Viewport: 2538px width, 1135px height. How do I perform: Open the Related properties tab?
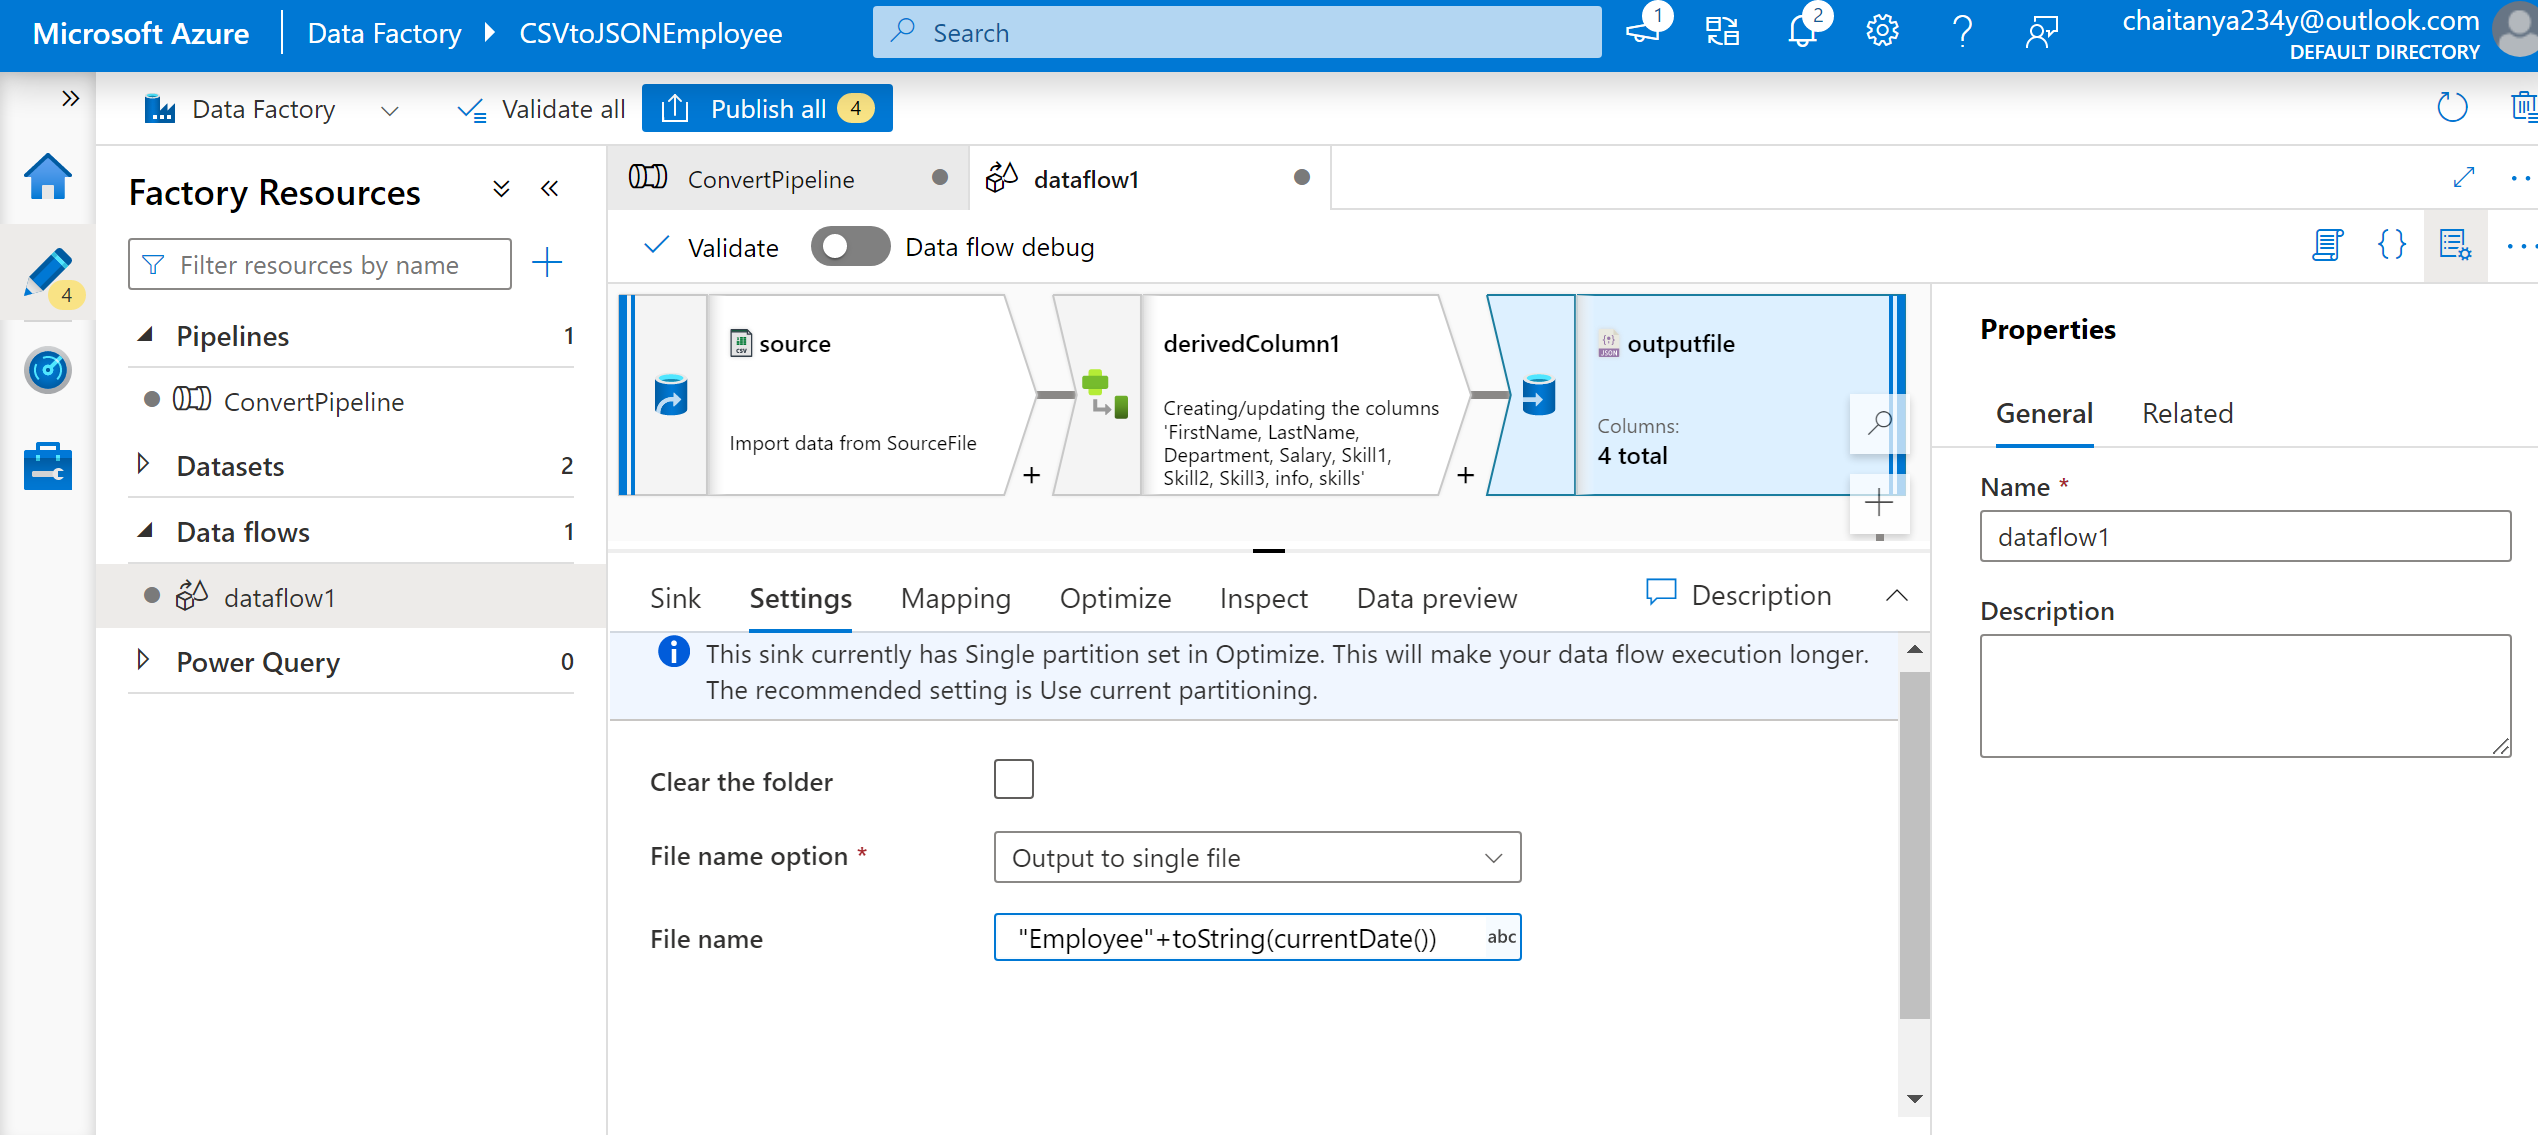point(2187,413)
